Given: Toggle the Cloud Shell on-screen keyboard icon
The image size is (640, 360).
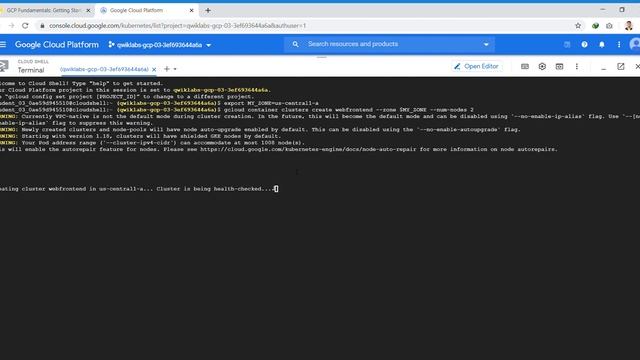Looking at the screenshot, I should coord(525,66).
